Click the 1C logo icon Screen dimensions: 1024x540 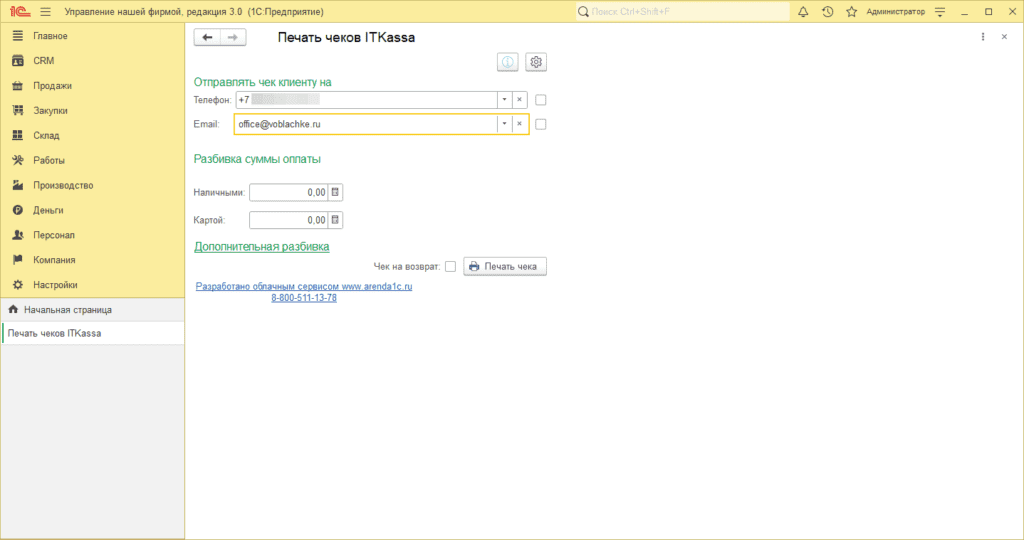coord(20,12)
